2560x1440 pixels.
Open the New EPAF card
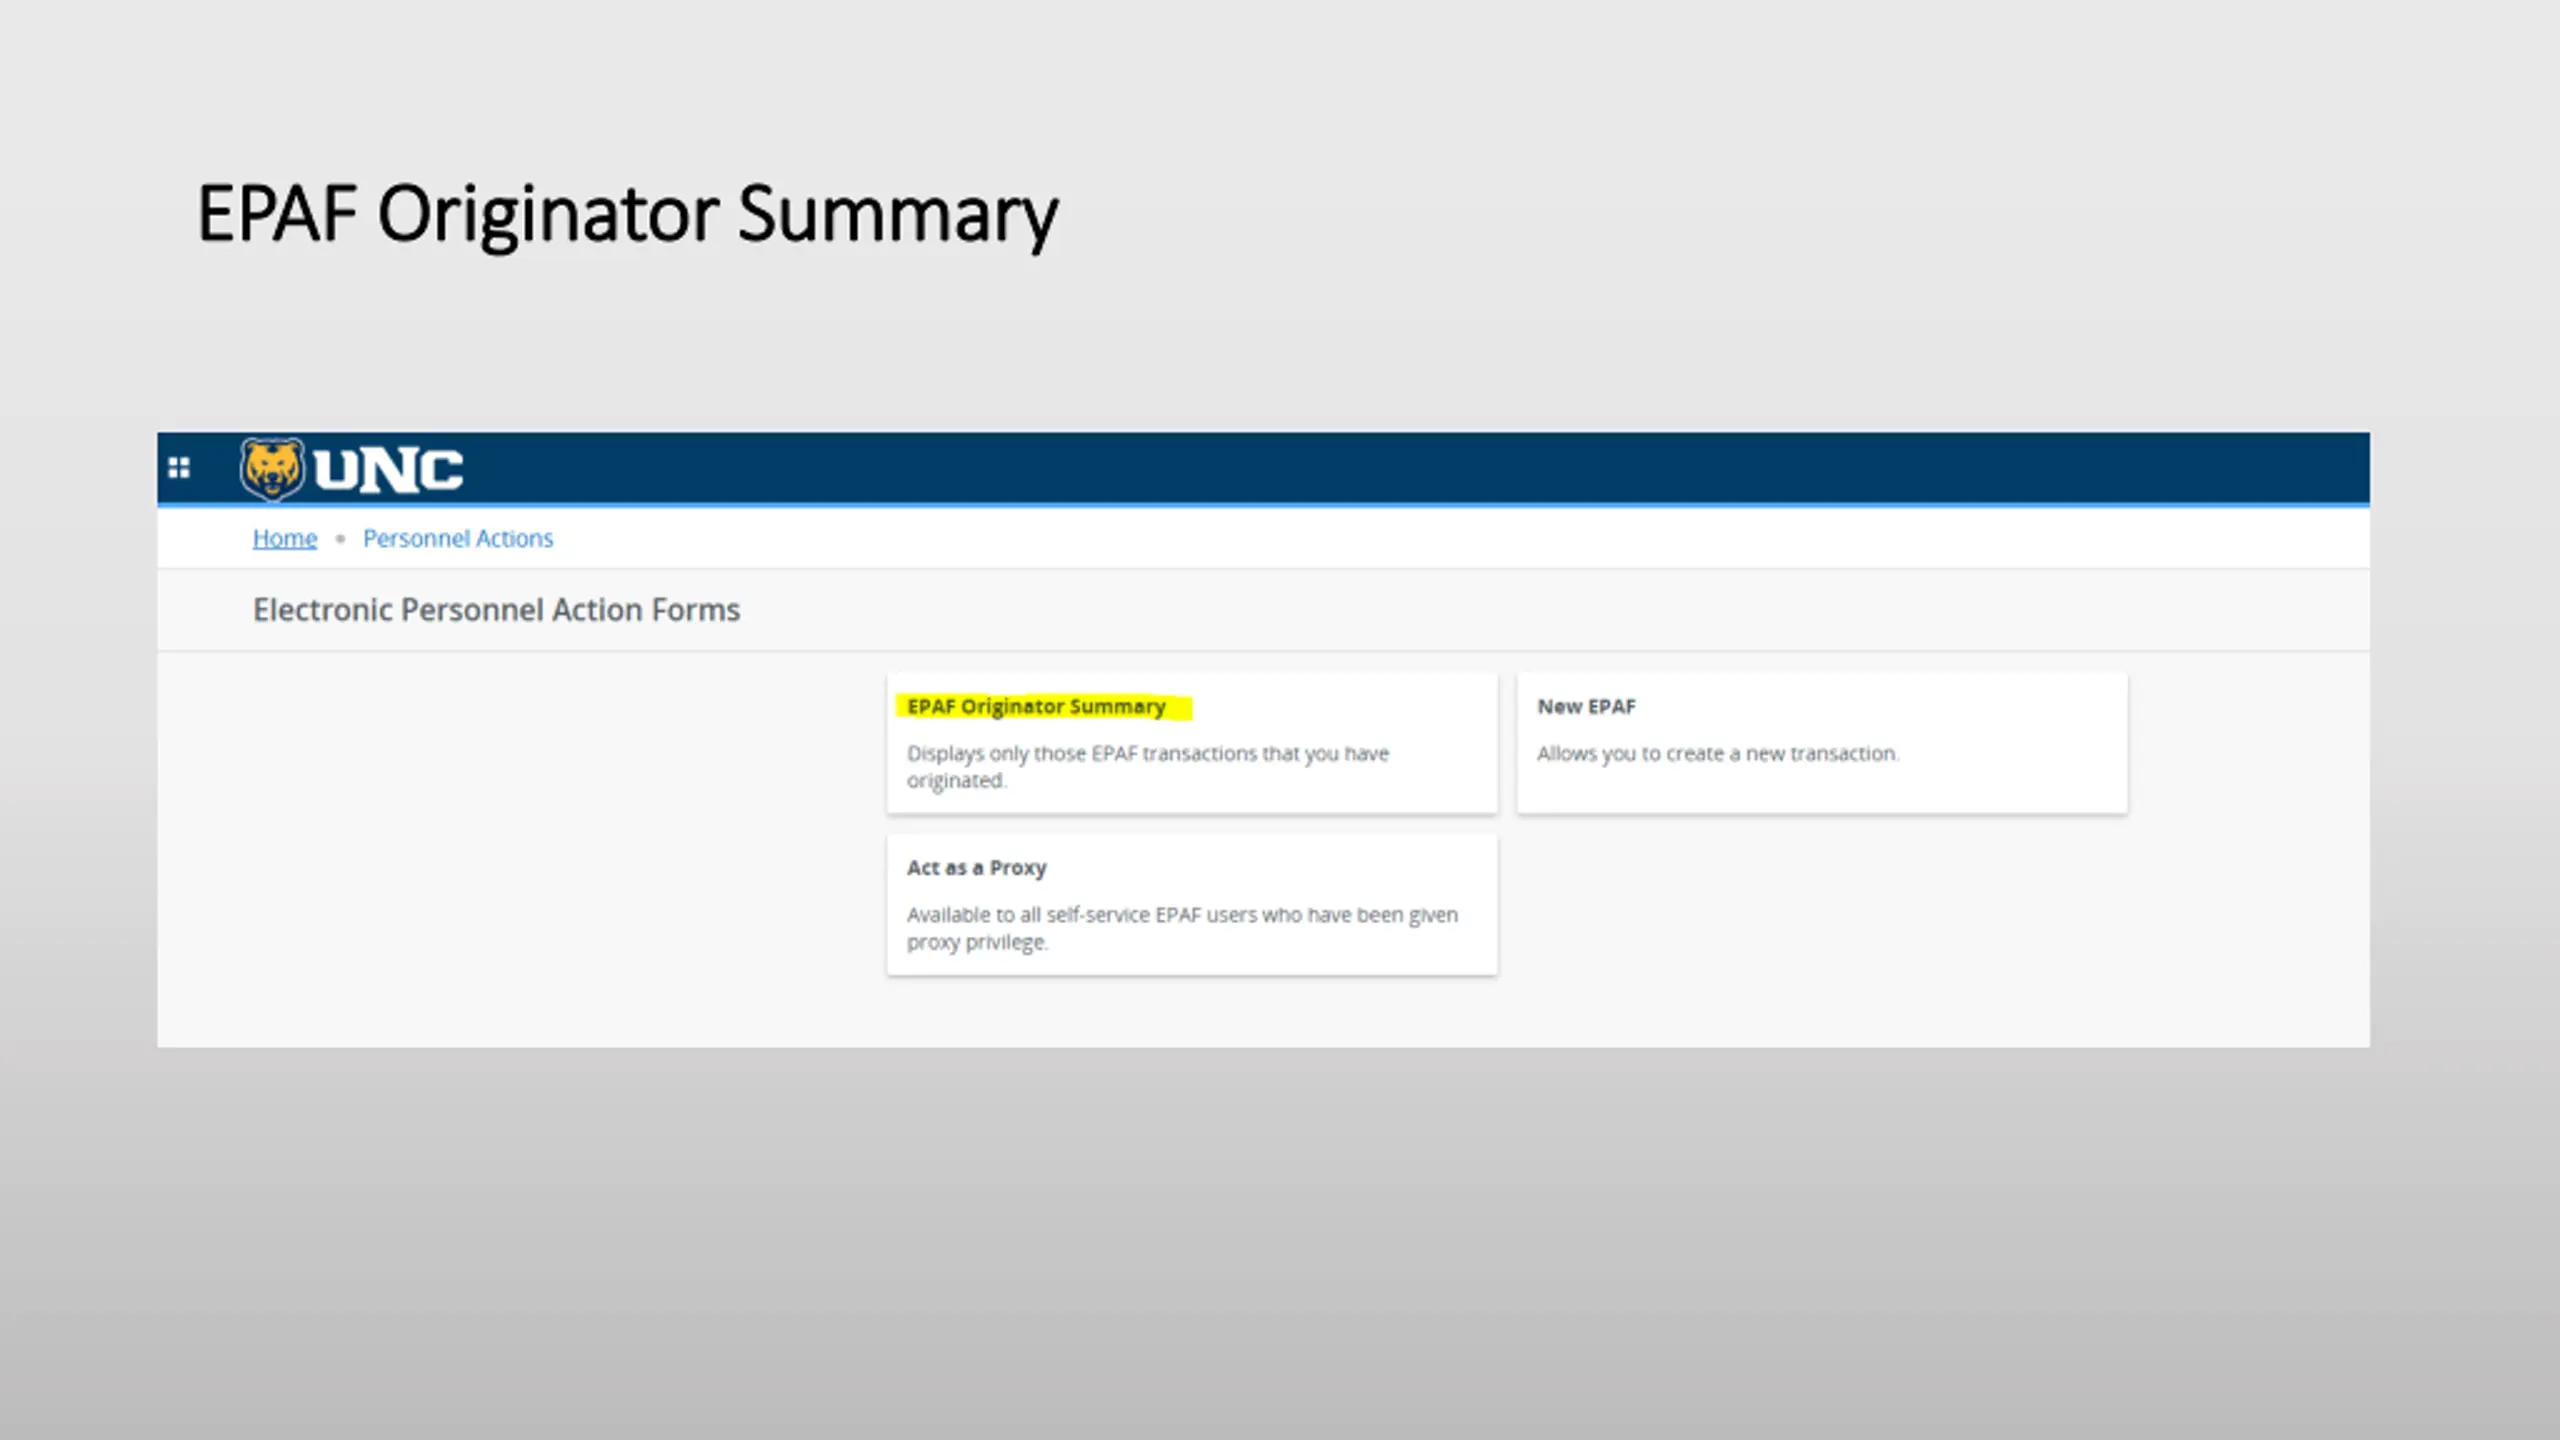coord(1822,743)
